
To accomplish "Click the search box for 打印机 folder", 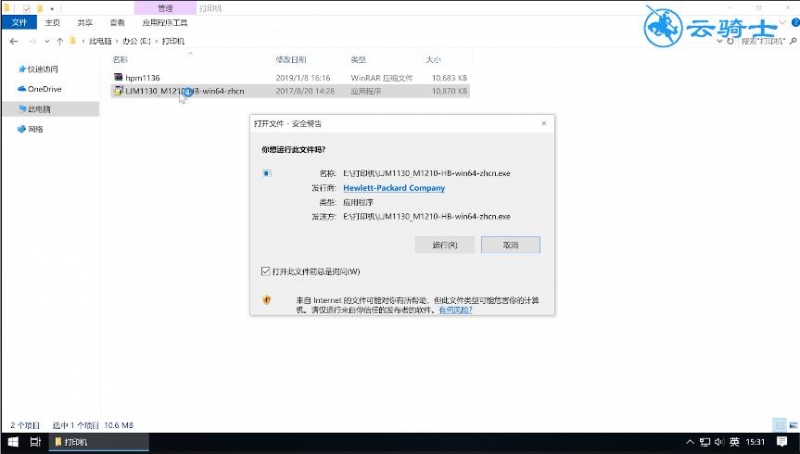I will (762, 41).
